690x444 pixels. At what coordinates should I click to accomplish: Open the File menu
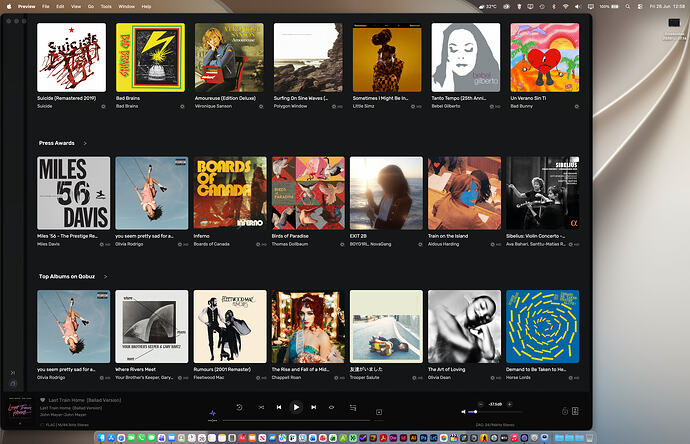46,7
